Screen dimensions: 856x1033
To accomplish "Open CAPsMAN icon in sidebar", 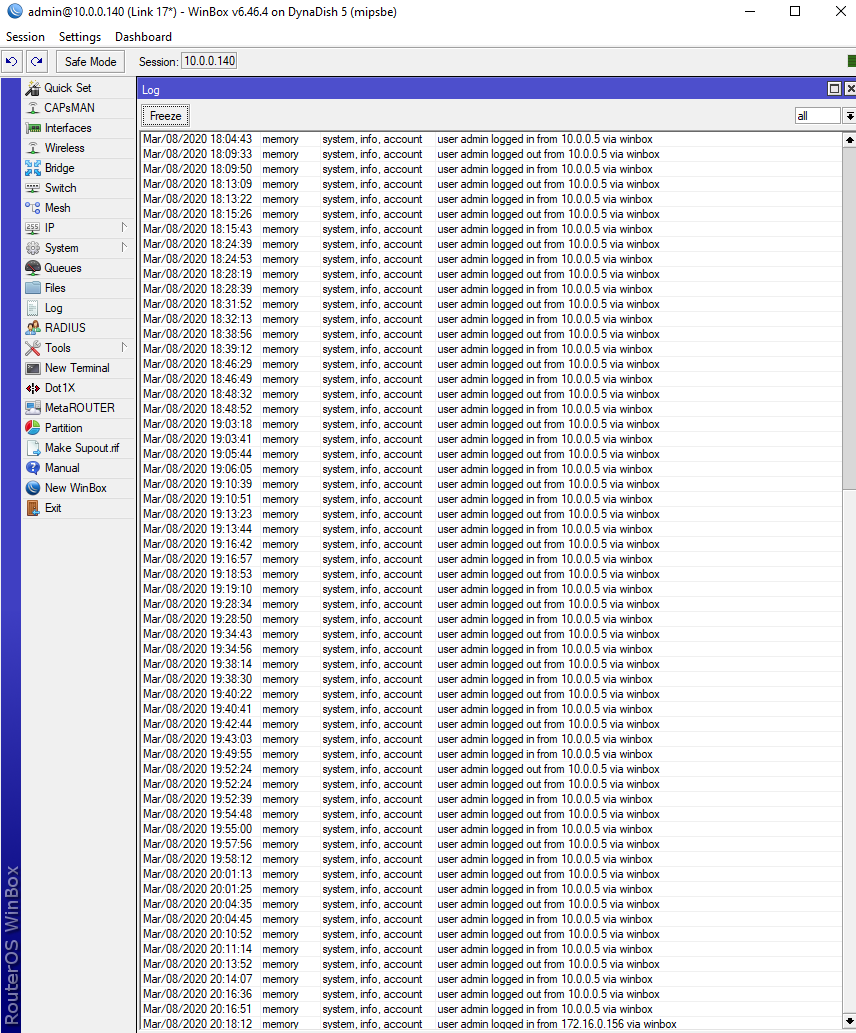I will click(33, 108).
